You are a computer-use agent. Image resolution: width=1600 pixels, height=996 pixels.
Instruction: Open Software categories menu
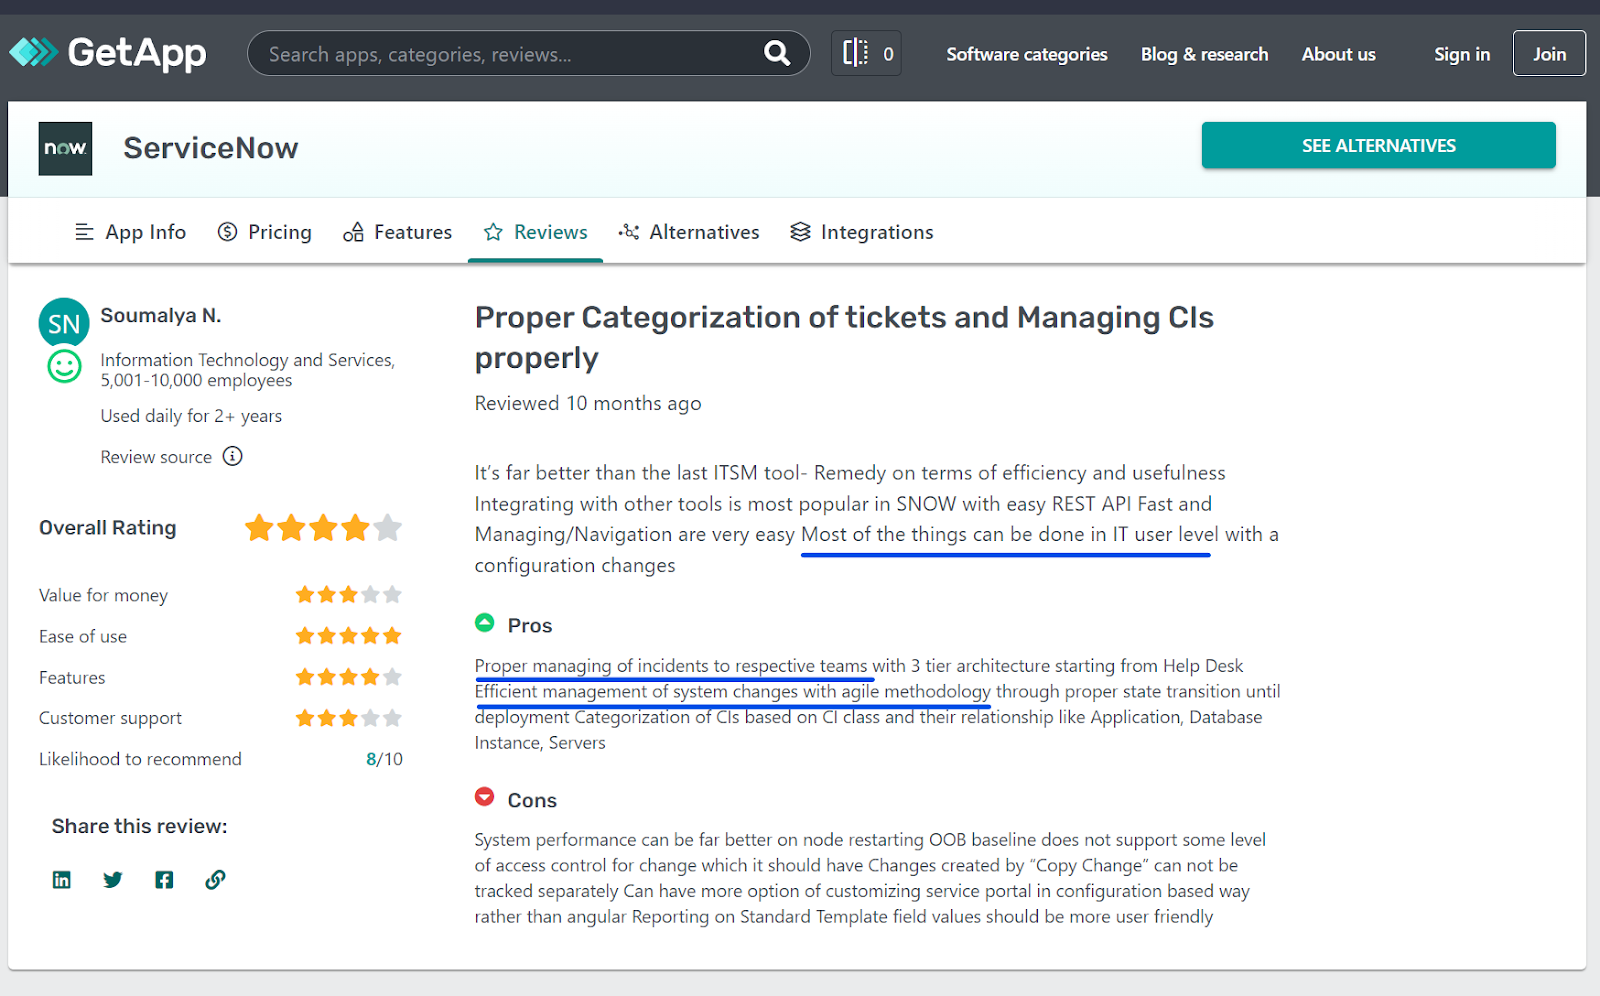click(1027, 54)
